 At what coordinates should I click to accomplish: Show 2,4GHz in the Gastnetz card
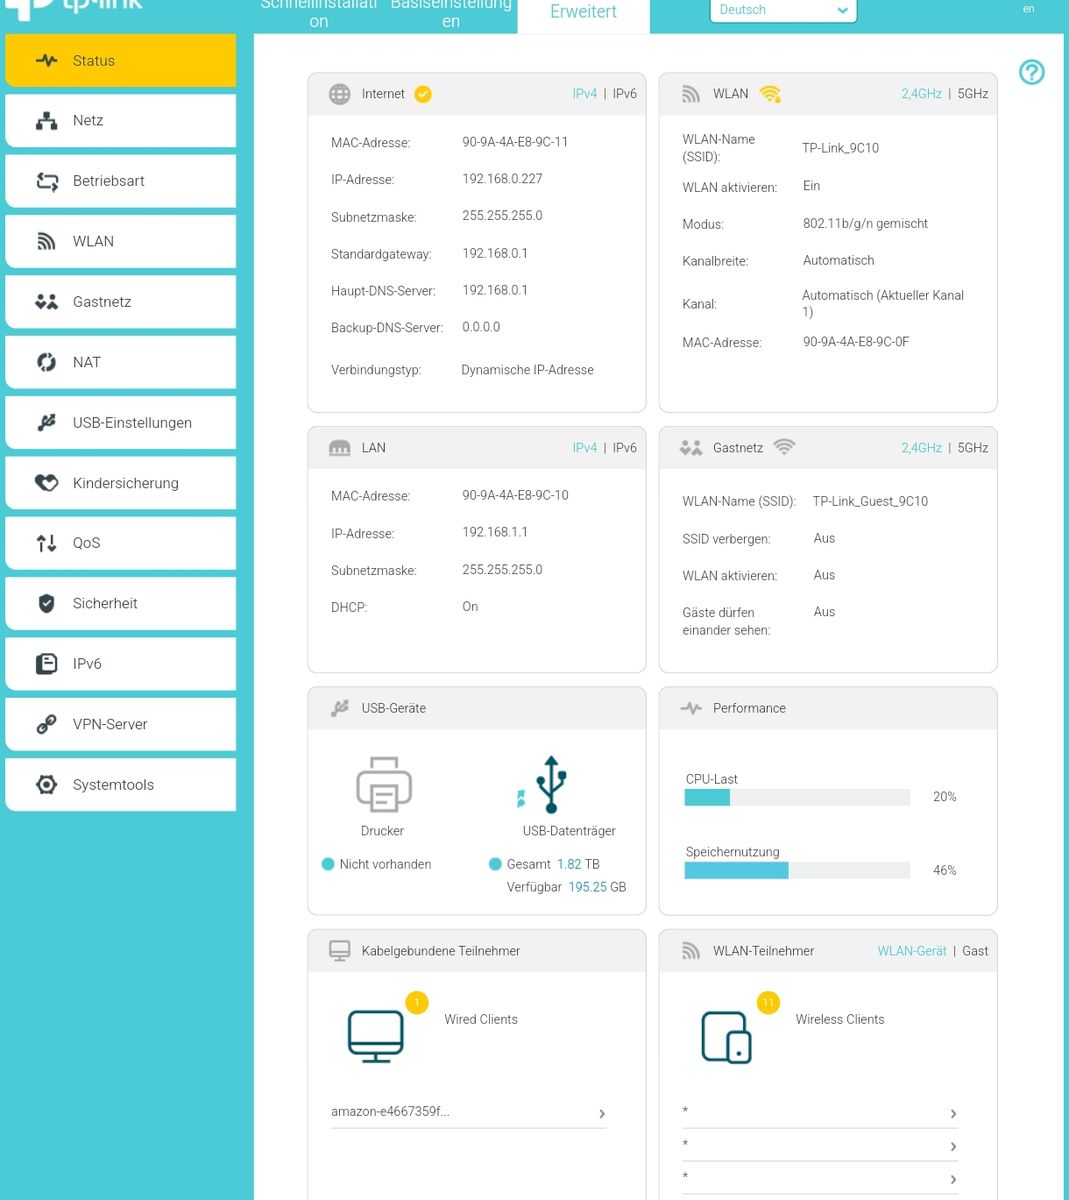click(921, 448)
